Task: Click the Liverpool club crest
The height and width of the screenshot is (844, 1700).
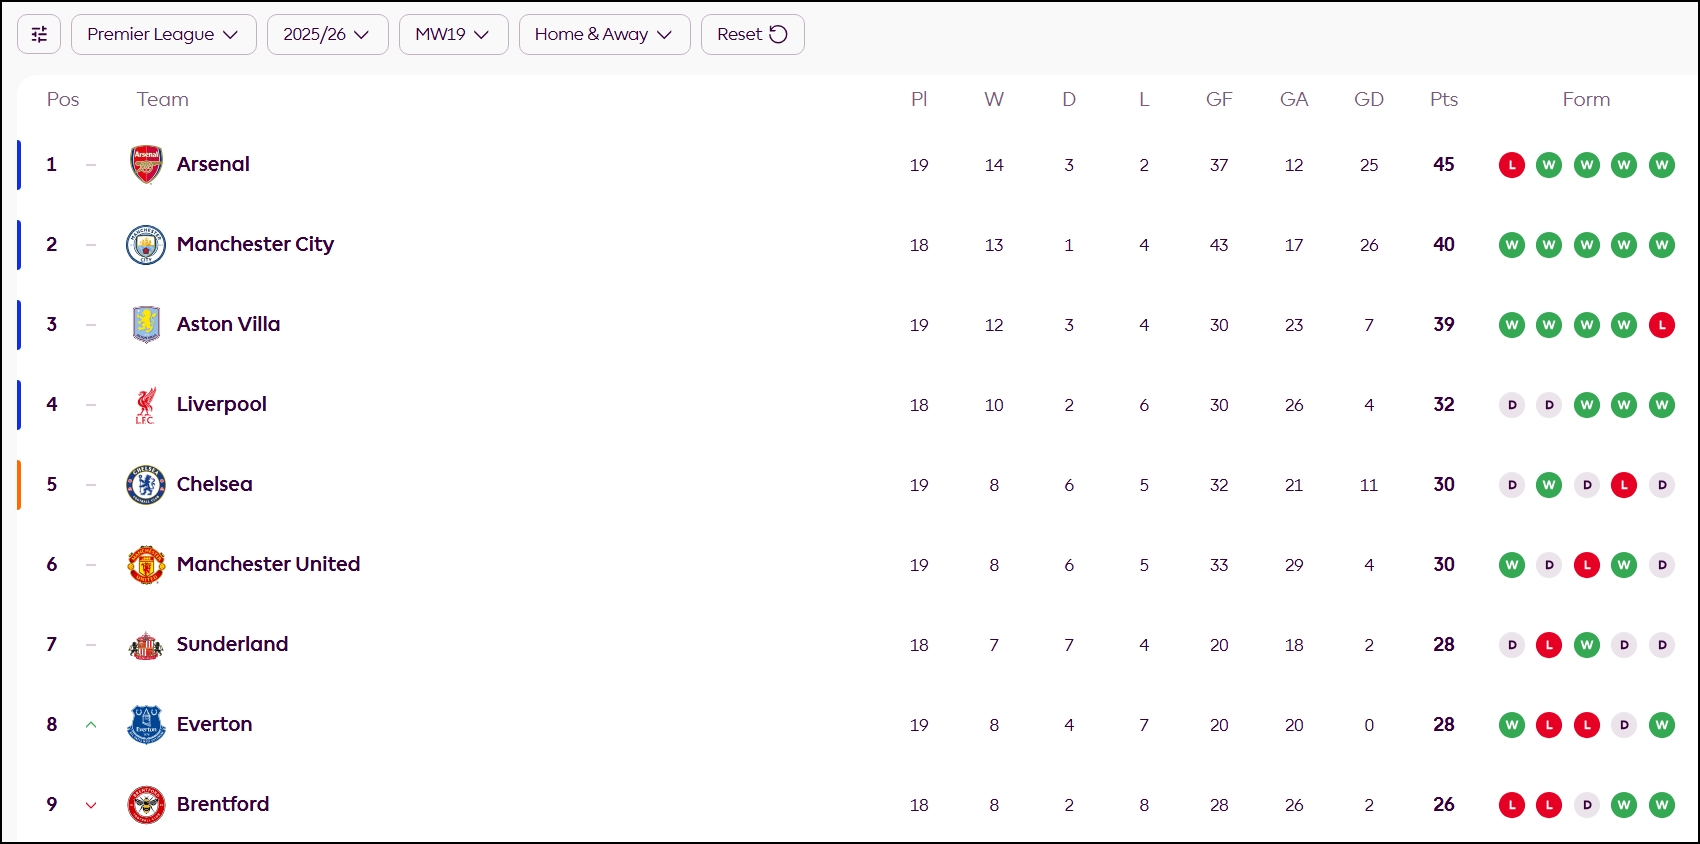Action: [x=146, y=405]
